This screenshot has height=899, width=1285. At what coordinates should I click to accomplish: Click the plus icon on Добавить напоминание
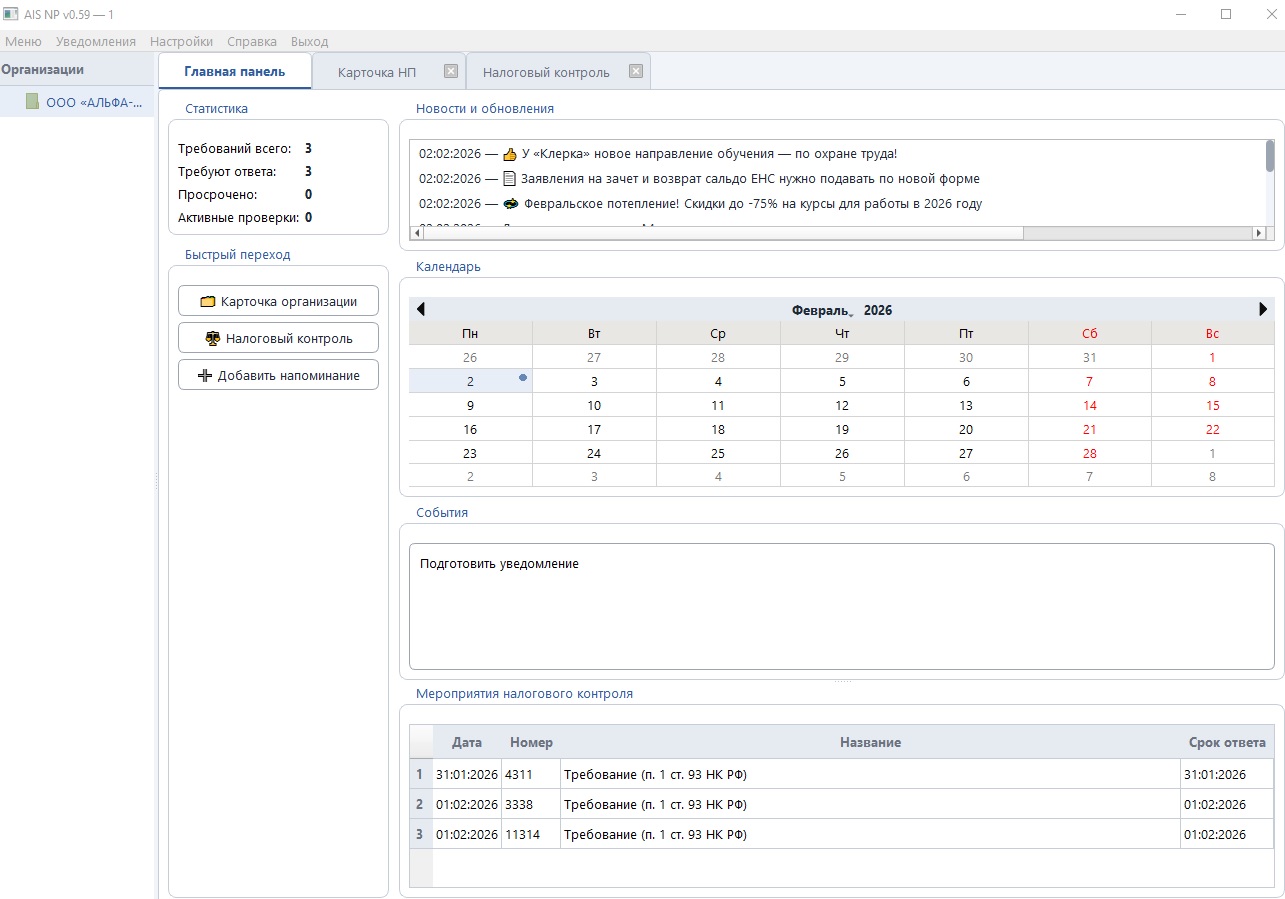[x=205, y=375]
